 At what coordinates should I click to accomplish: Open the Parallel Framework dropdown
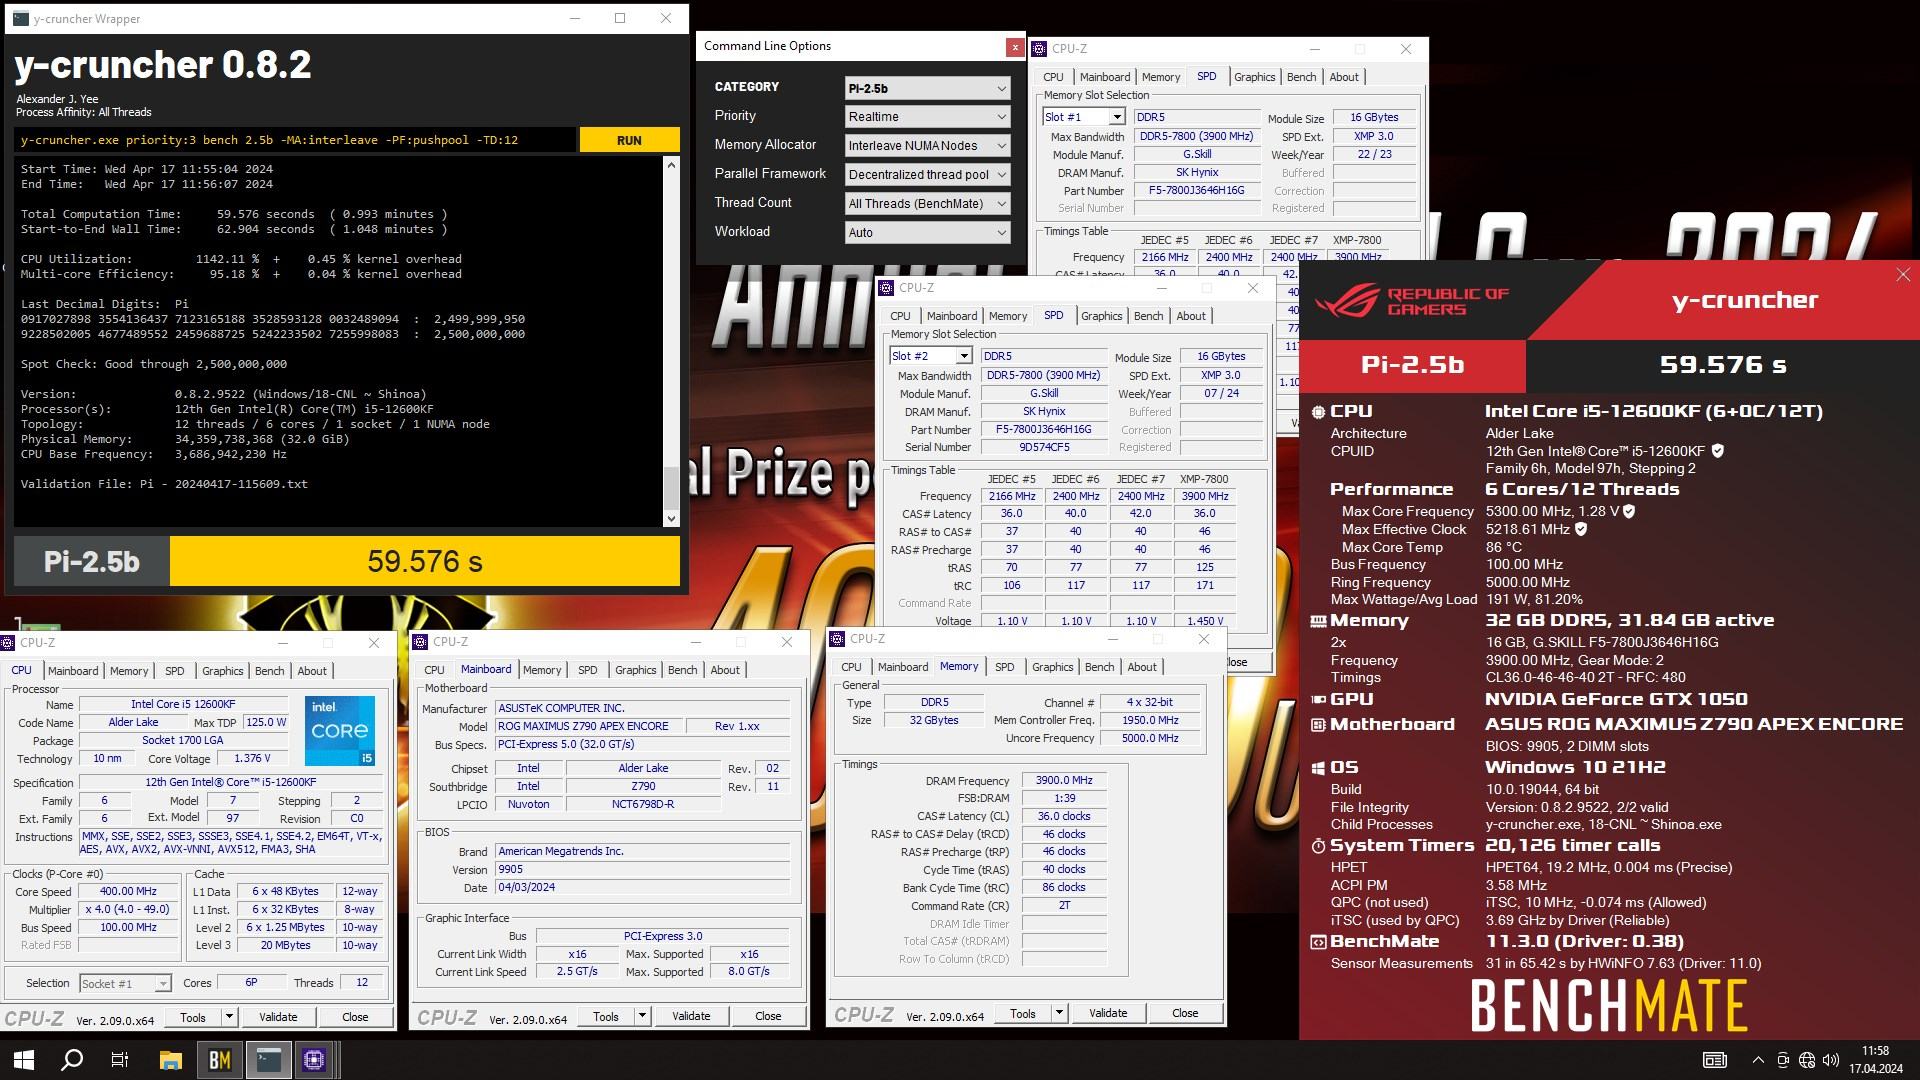(x=927, y=175)
